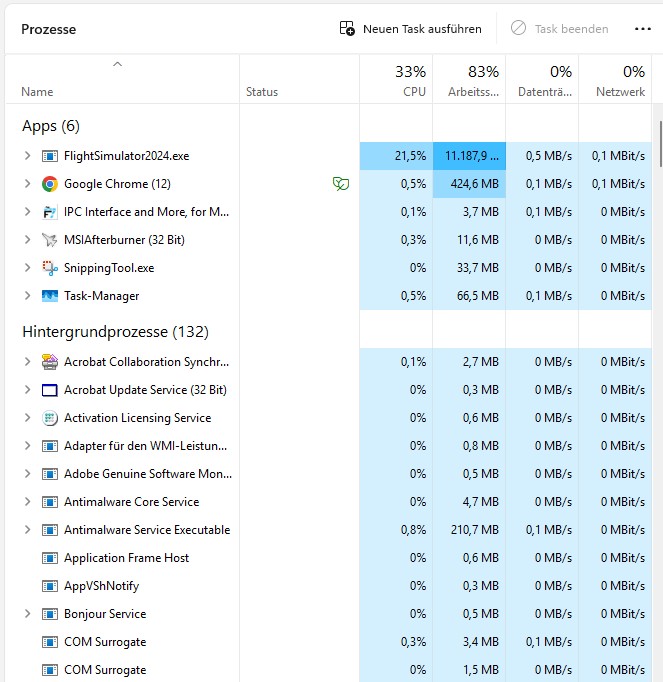Click the Activation Licensing Service icon
Screen dimensions: 663x682
tap(50, 418)
